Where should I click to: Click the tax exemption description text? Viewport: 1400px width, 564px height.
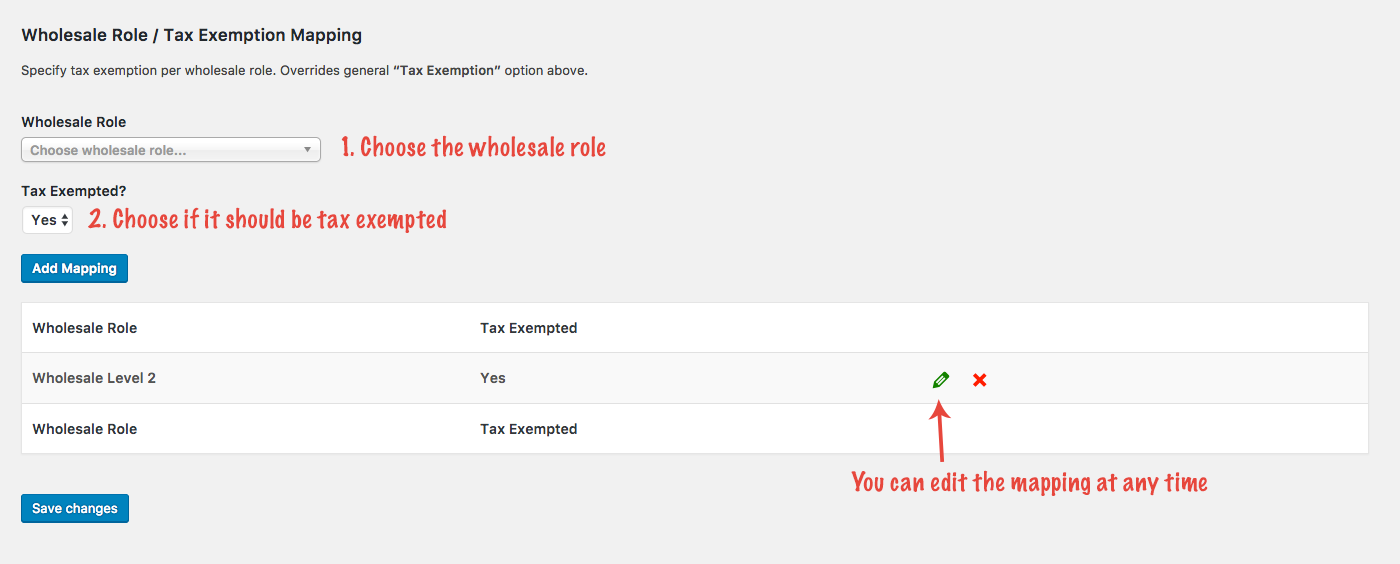click(304, 71)
